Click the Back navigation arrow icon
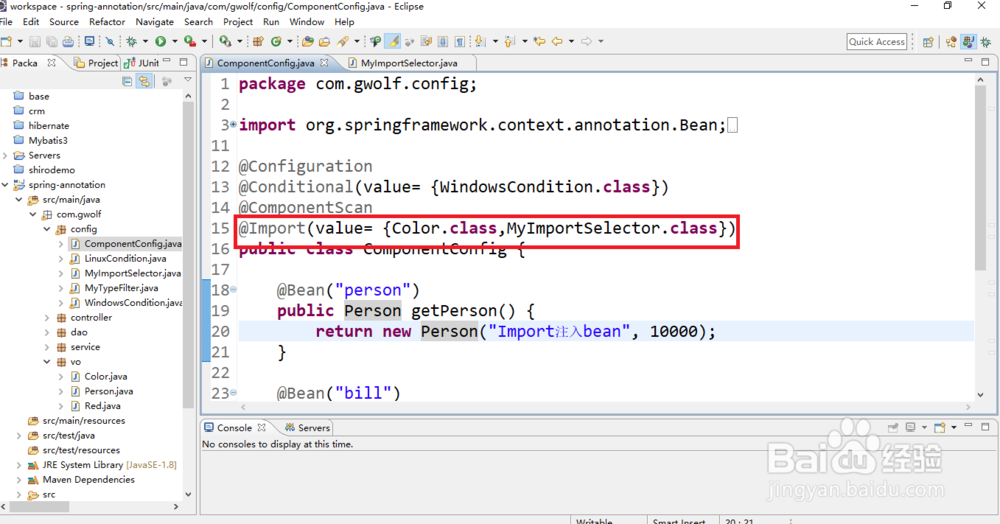 (557, 41)
